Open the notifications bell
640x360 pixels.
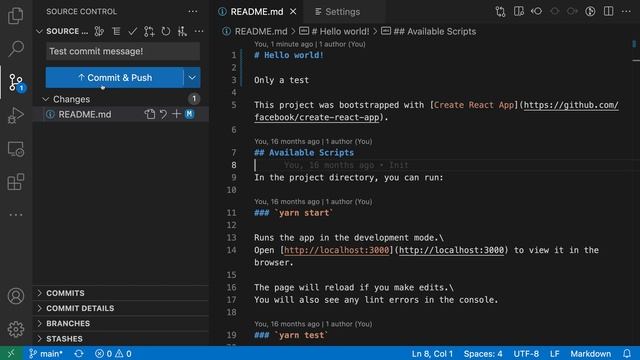point(627,353)
